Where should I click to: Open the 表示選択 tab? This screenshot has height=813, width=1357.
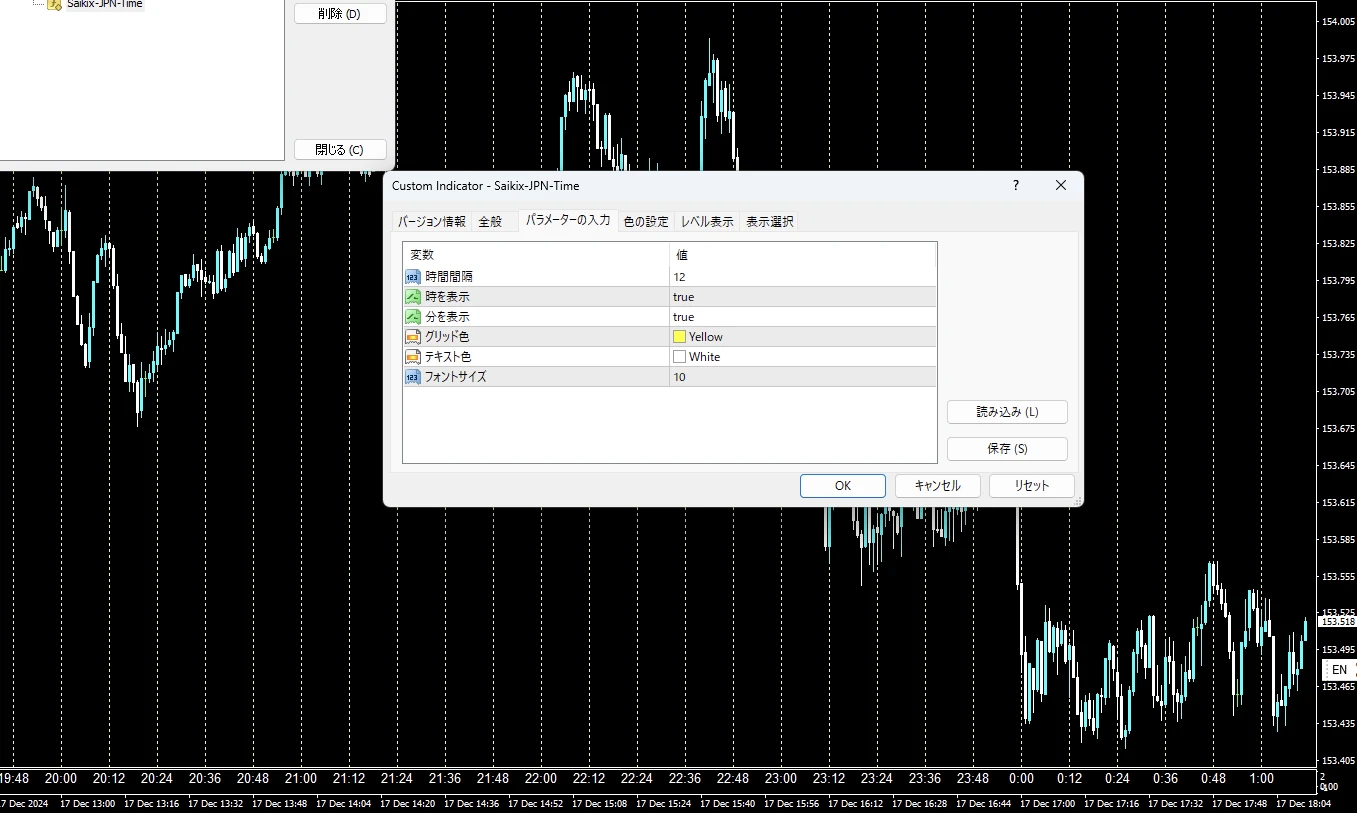pyautogui.click(x=769, y=222)
